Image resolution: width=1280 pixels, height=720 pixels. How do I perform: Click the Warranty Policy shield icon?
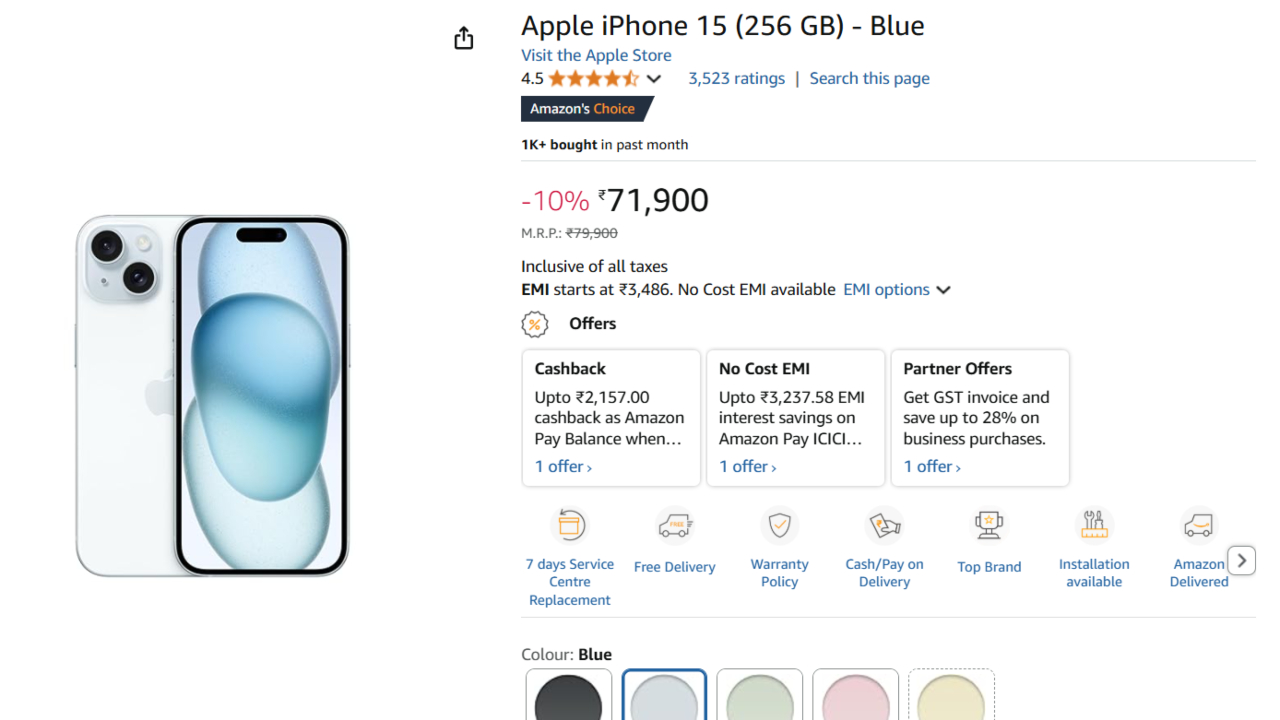pyautogui.click(x=780, y=525)
